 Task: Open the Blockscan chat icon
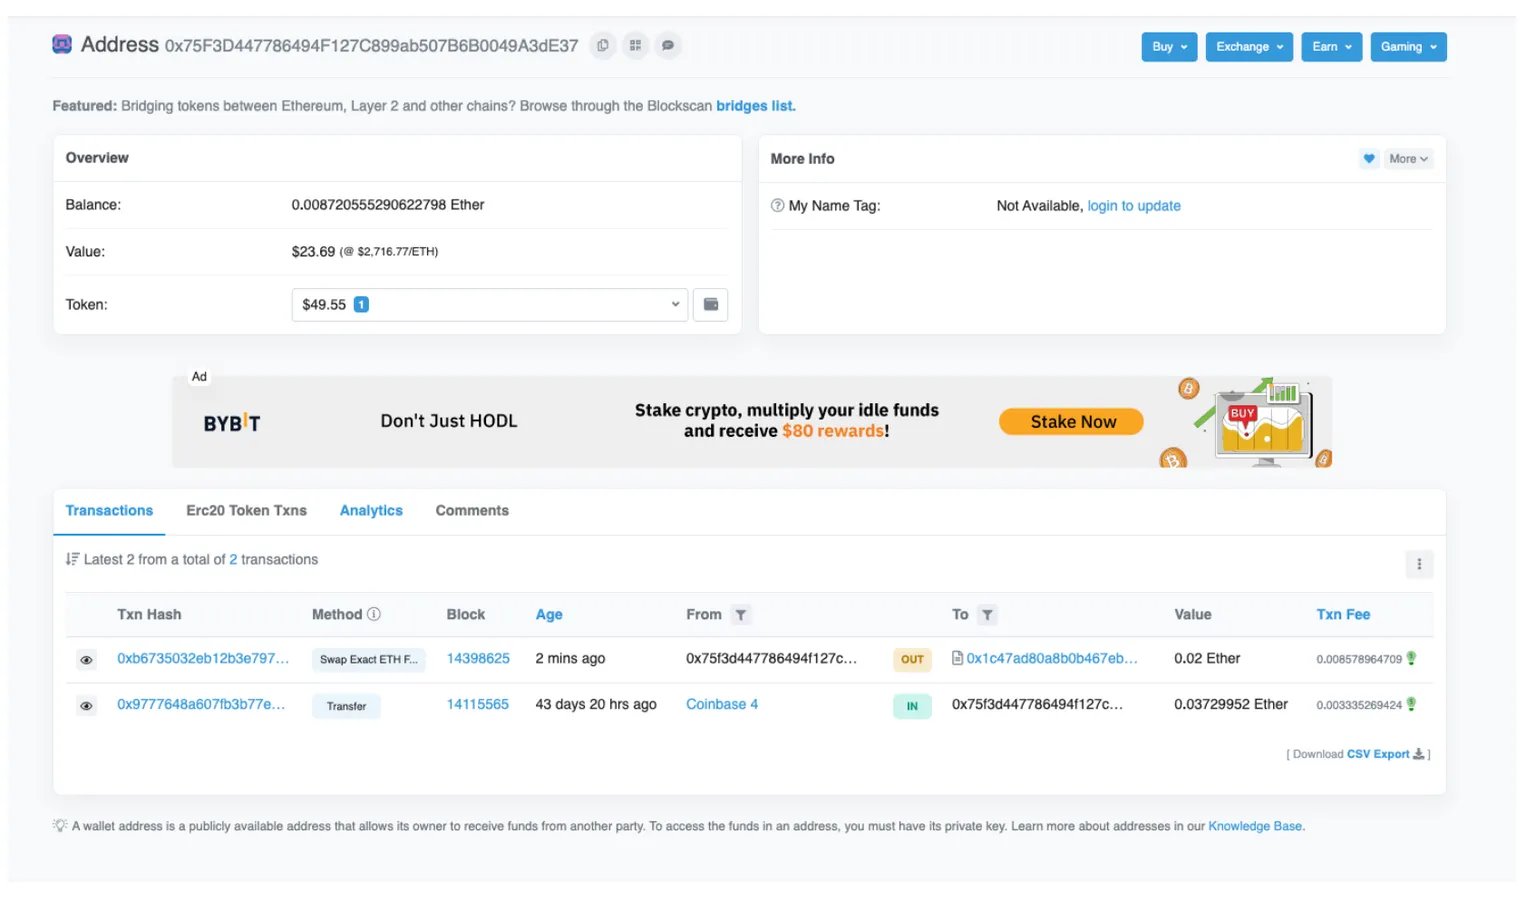pos(668,46)
